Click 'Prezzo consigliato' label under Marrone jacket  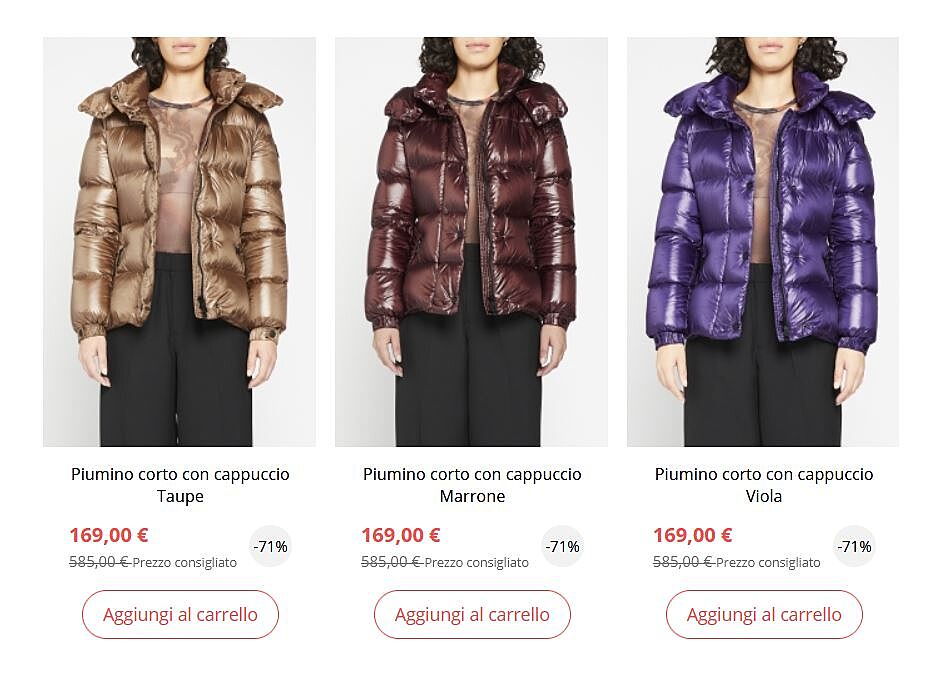tap(477, 563)
